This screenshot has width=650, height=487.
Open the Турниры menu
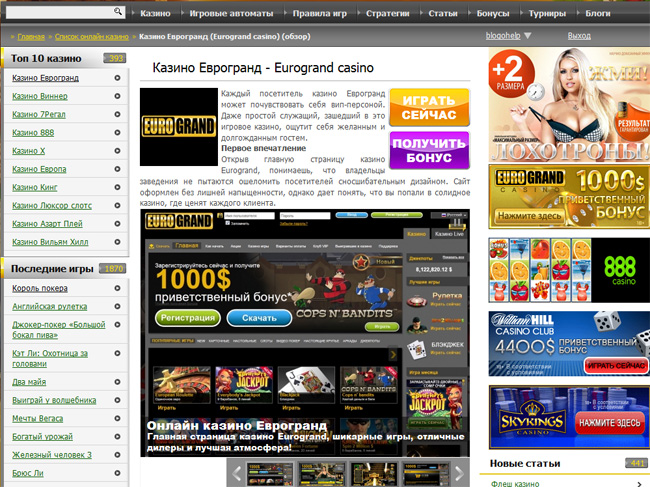[547, 14]
